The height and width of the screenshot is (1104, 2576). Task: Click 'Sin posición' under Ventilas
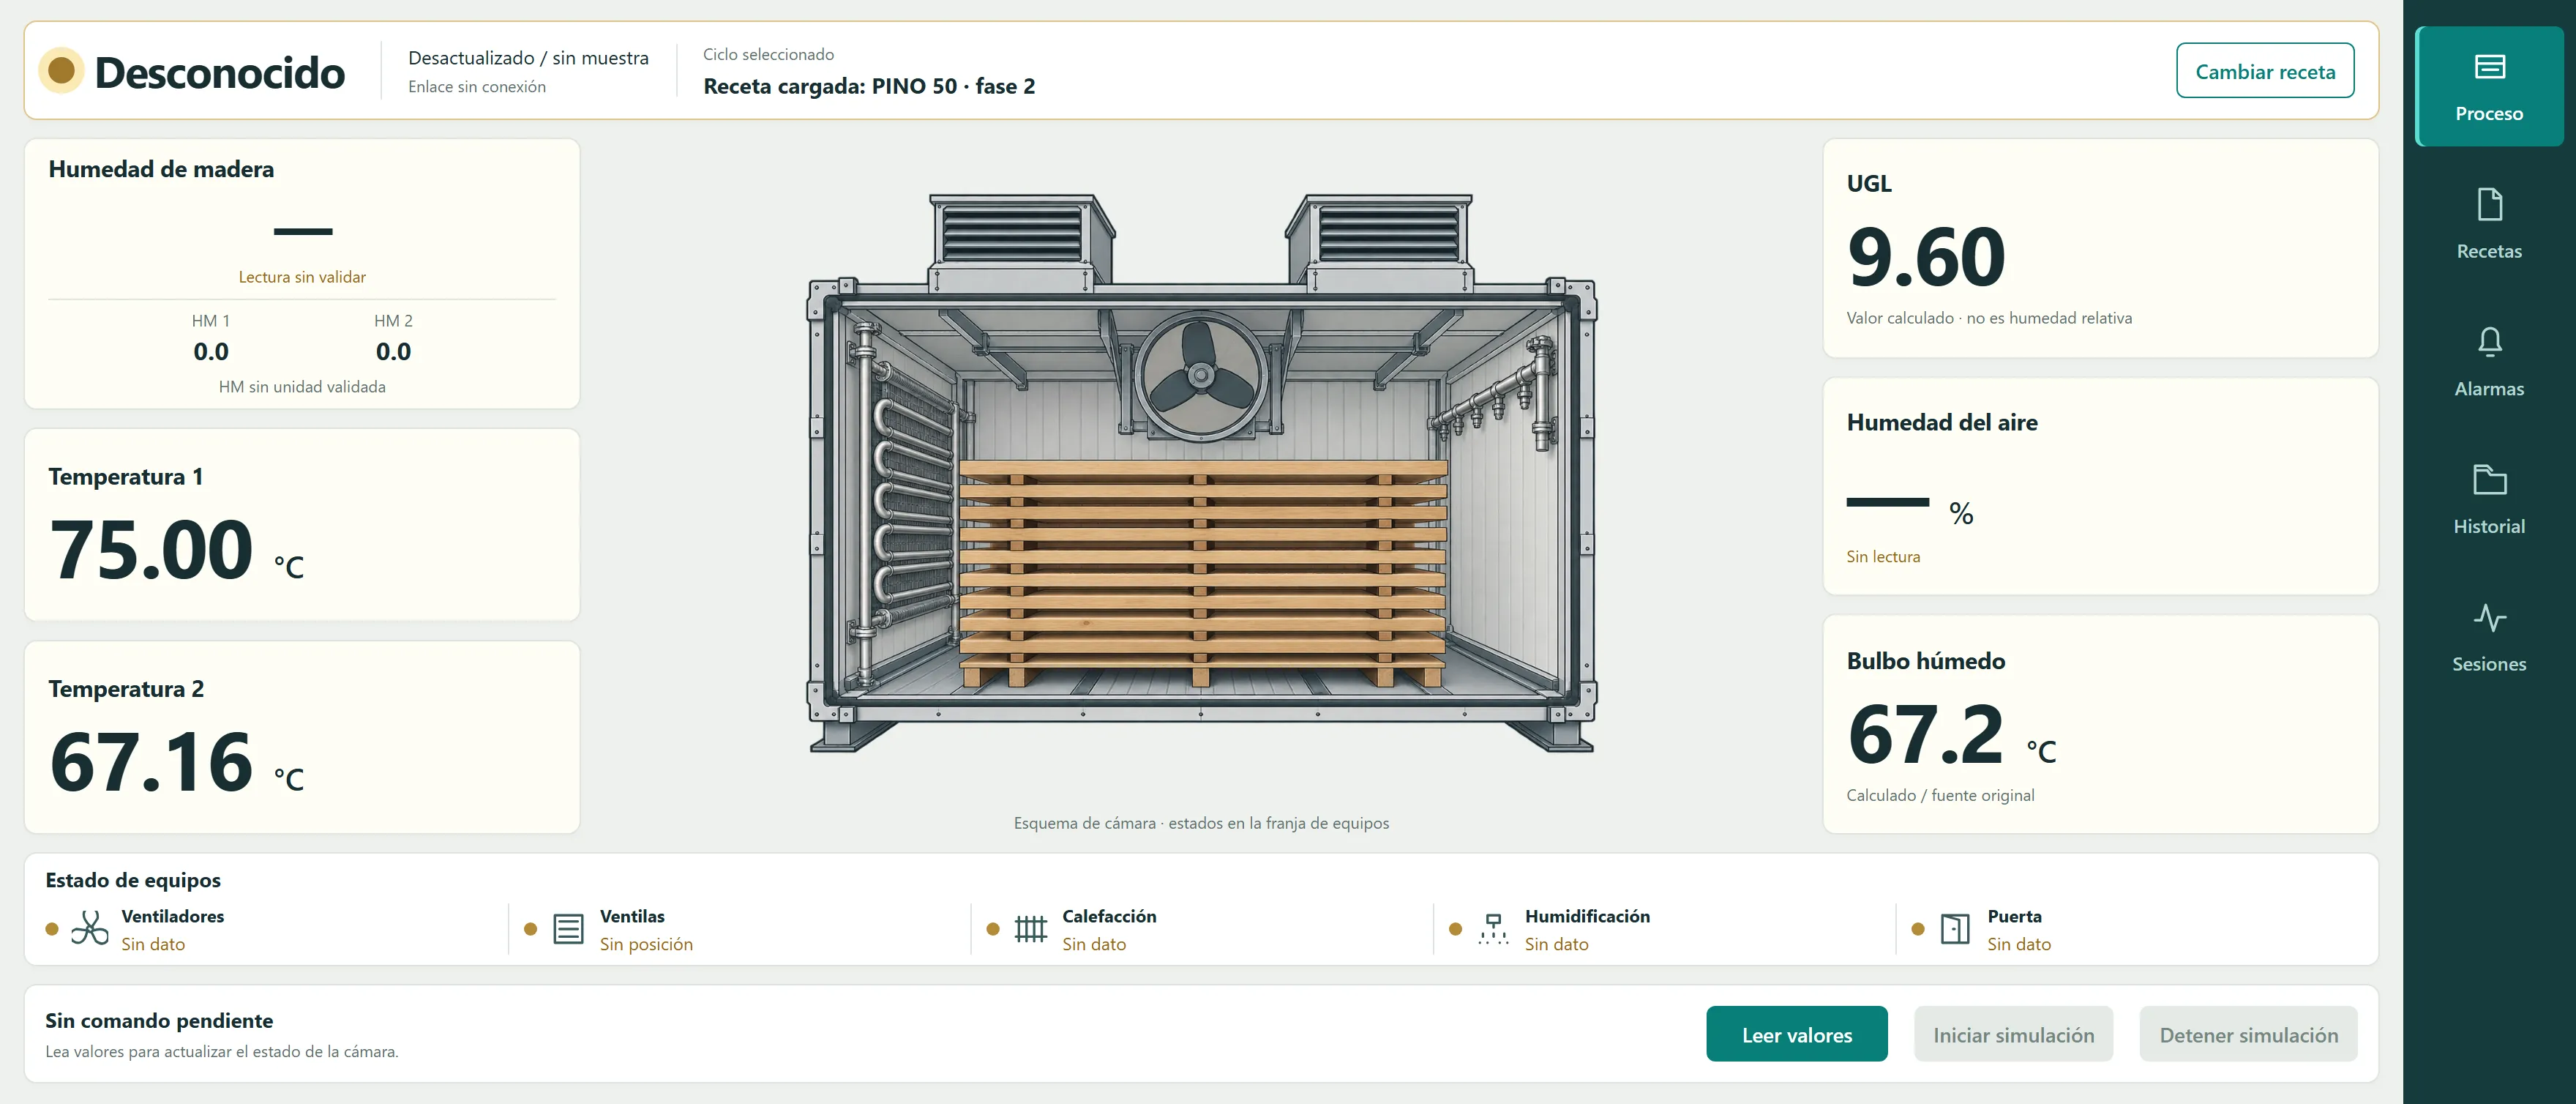tap(646, 944)
